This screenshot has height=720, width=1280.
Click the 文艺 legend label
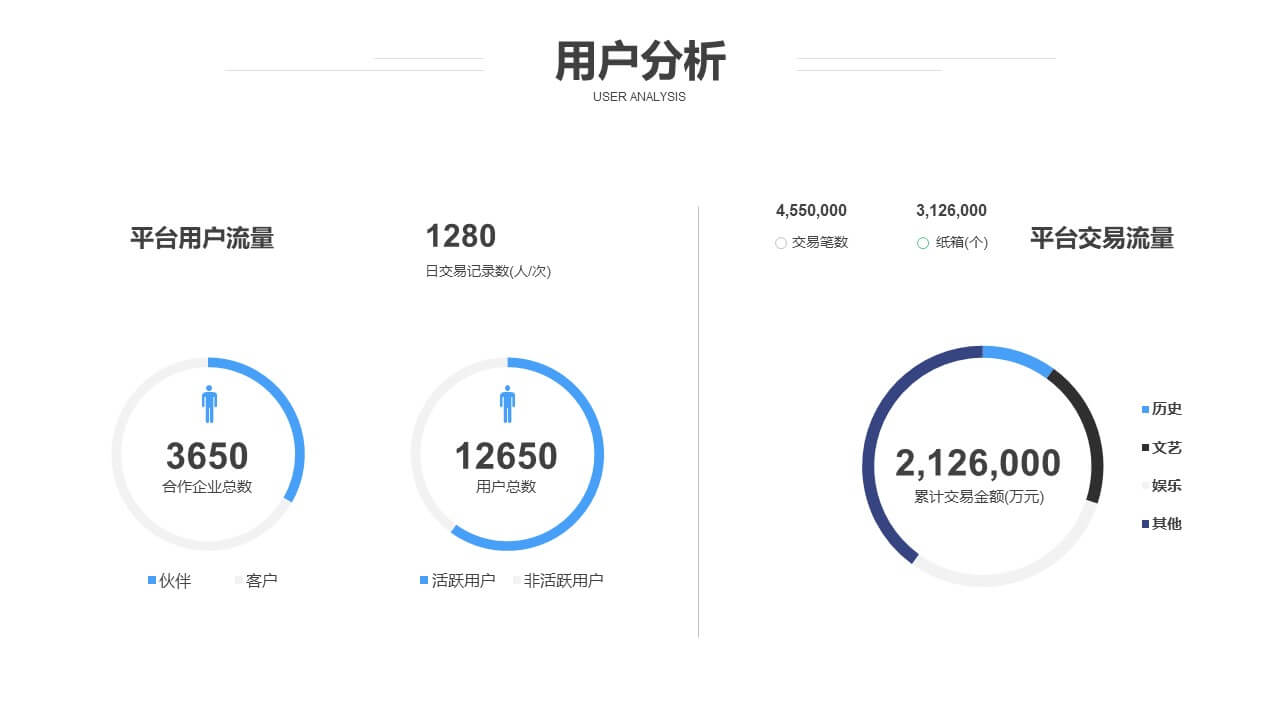click(x=1167, y=447)
